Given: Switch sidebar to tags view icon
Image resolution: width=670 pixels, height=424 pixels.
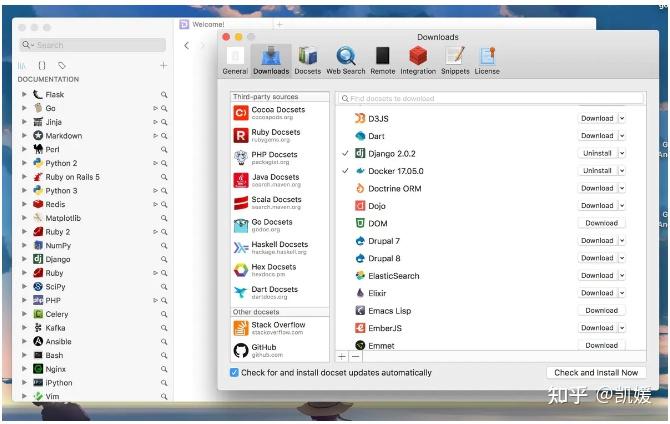Looking at the screenshot, I should pos(62,65).
